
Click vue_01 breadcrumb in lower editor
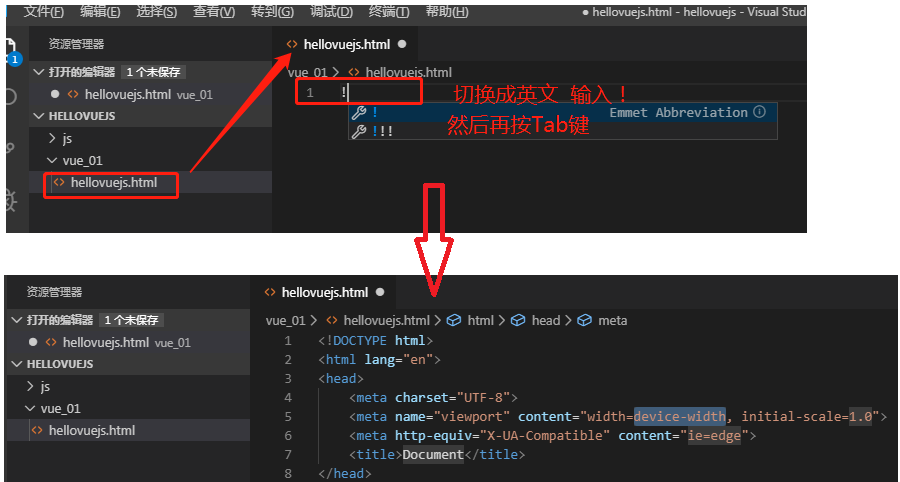click(285, 321)
